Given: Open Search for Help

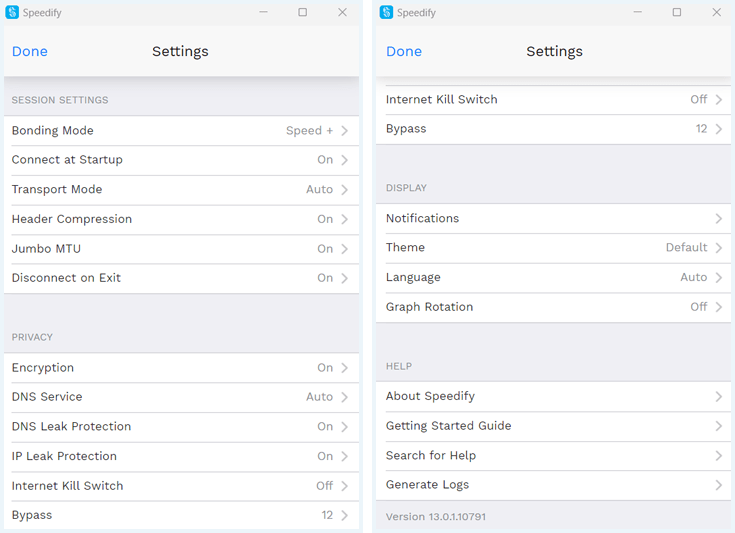Looking at the screenshot, I should [x=553, y=456].
